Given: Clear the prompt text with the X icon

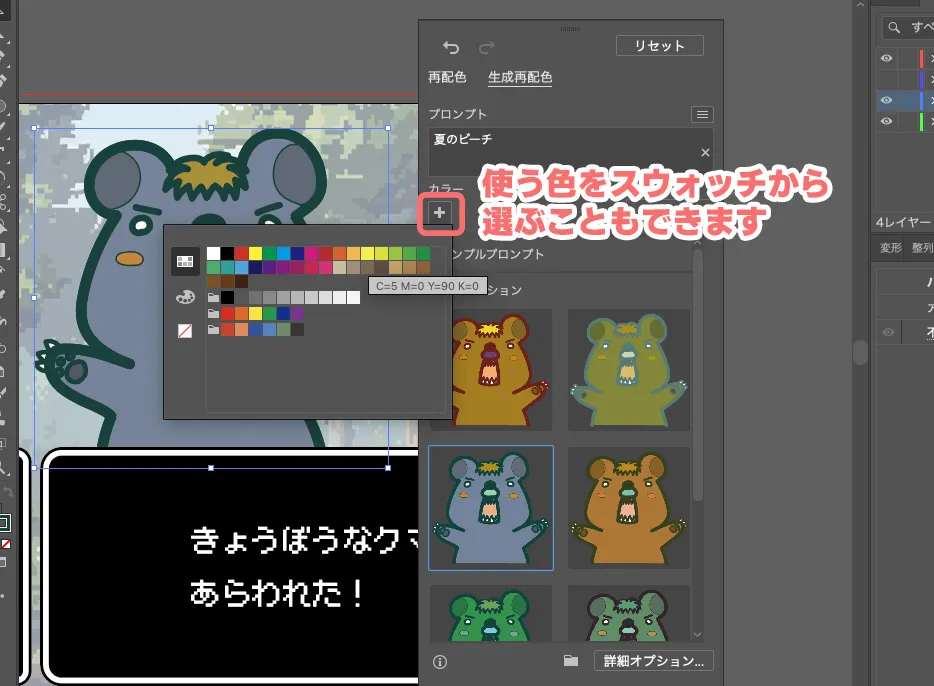Looking at the screenshot, I should pyautogui.click(x=705, y=152).
